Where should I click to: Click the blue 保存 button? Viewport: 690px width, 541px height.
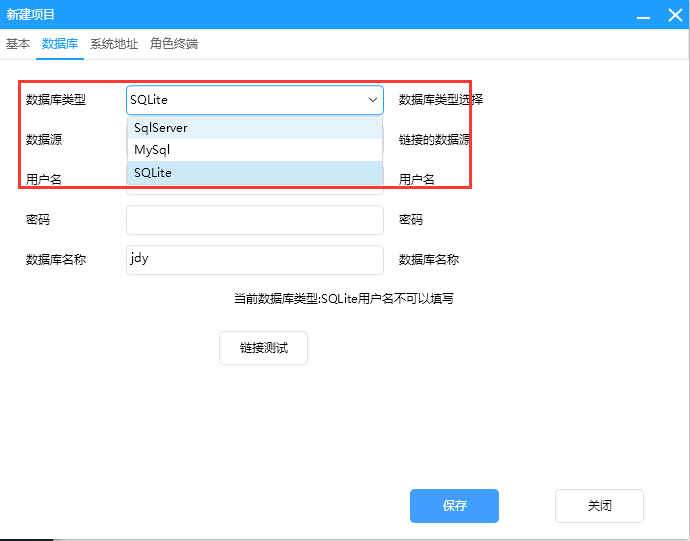click(x=454, y=506)
